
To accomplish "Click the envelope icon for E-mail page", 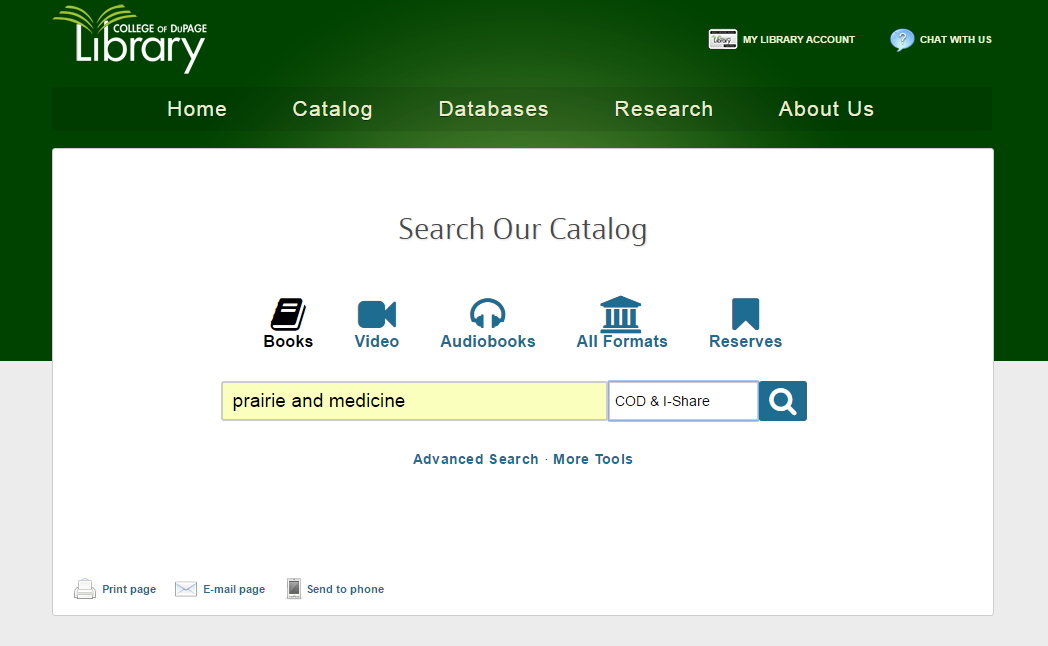I will click(186, 589).
